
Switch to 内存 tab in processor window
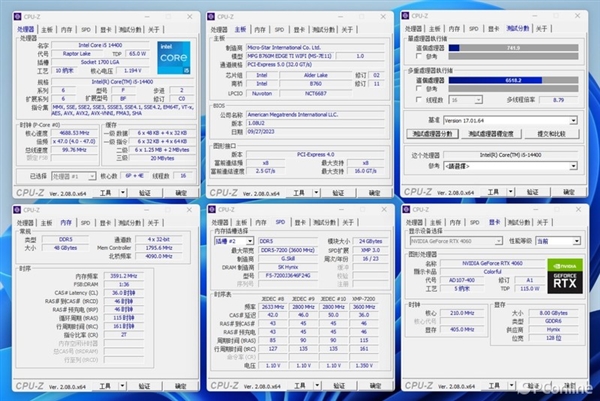pos(67,31)
